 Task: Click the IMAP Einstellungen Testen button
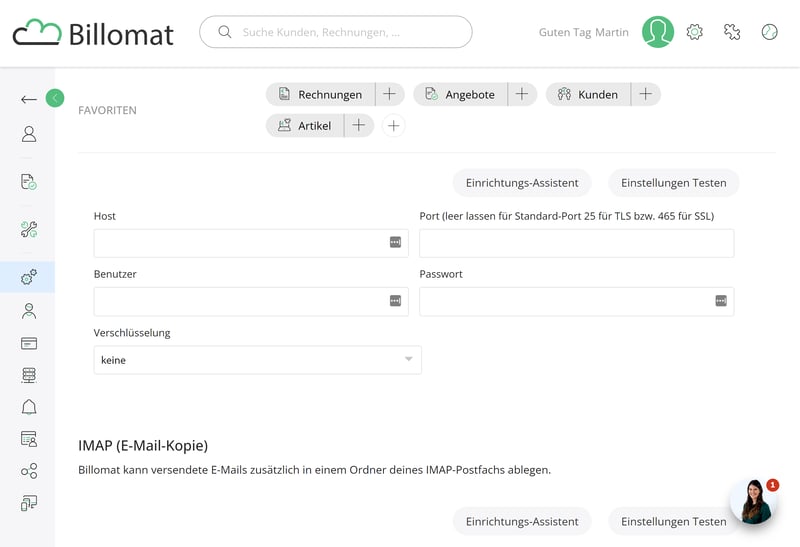673,521
